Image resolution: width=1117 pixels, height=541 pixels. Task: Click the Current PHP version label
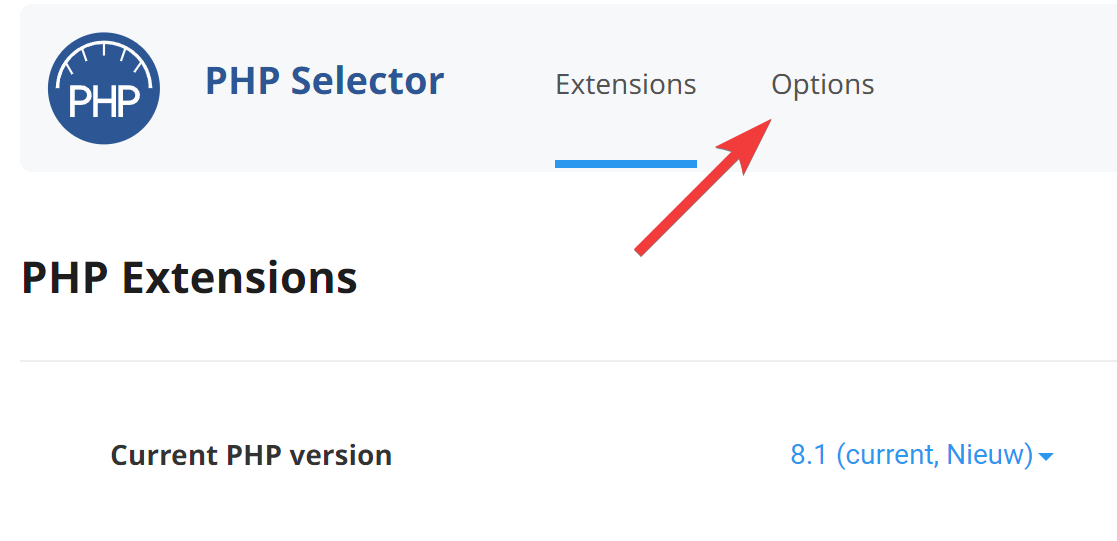[x=251, y=455]
